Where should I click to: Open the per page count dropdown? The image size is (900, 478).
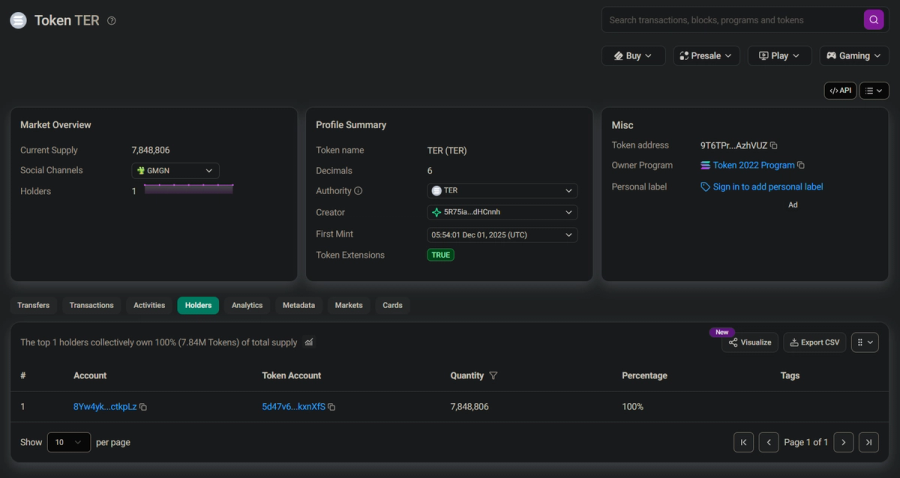point(69,442)
